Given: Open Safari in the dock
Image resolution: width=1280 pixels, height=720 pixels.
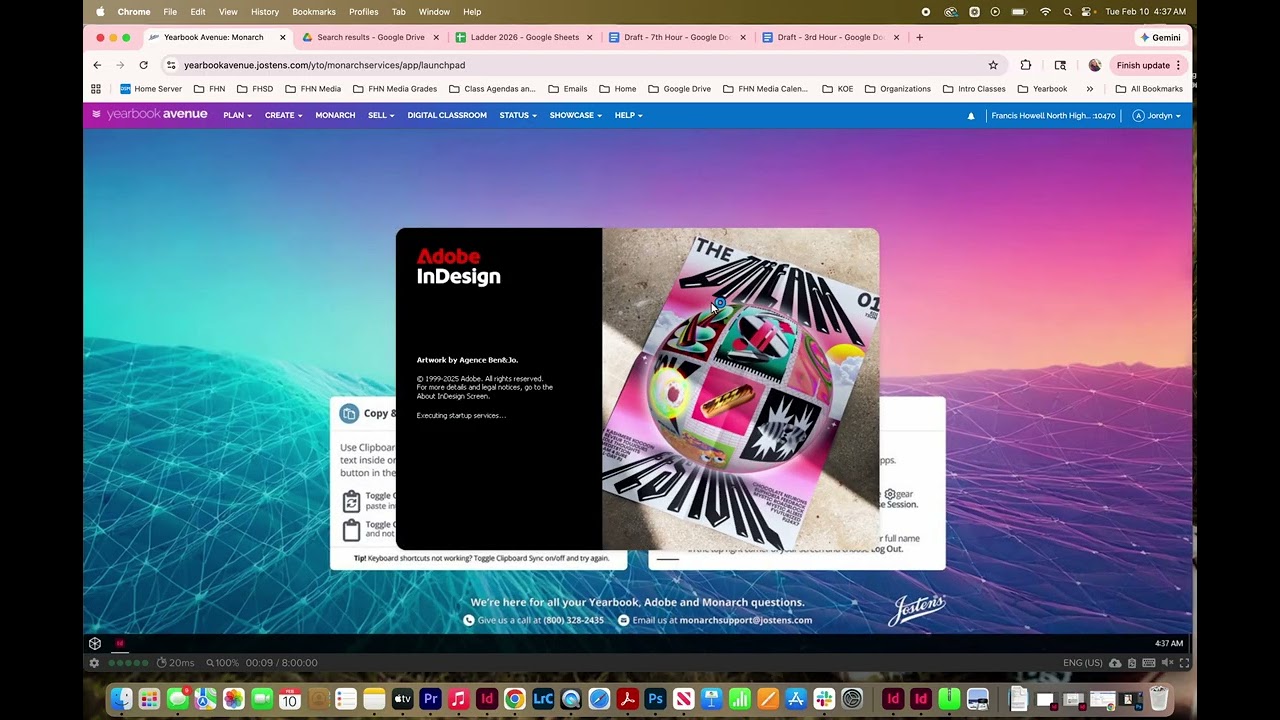Looking at the screenshot, I should [x=599, y=699].
